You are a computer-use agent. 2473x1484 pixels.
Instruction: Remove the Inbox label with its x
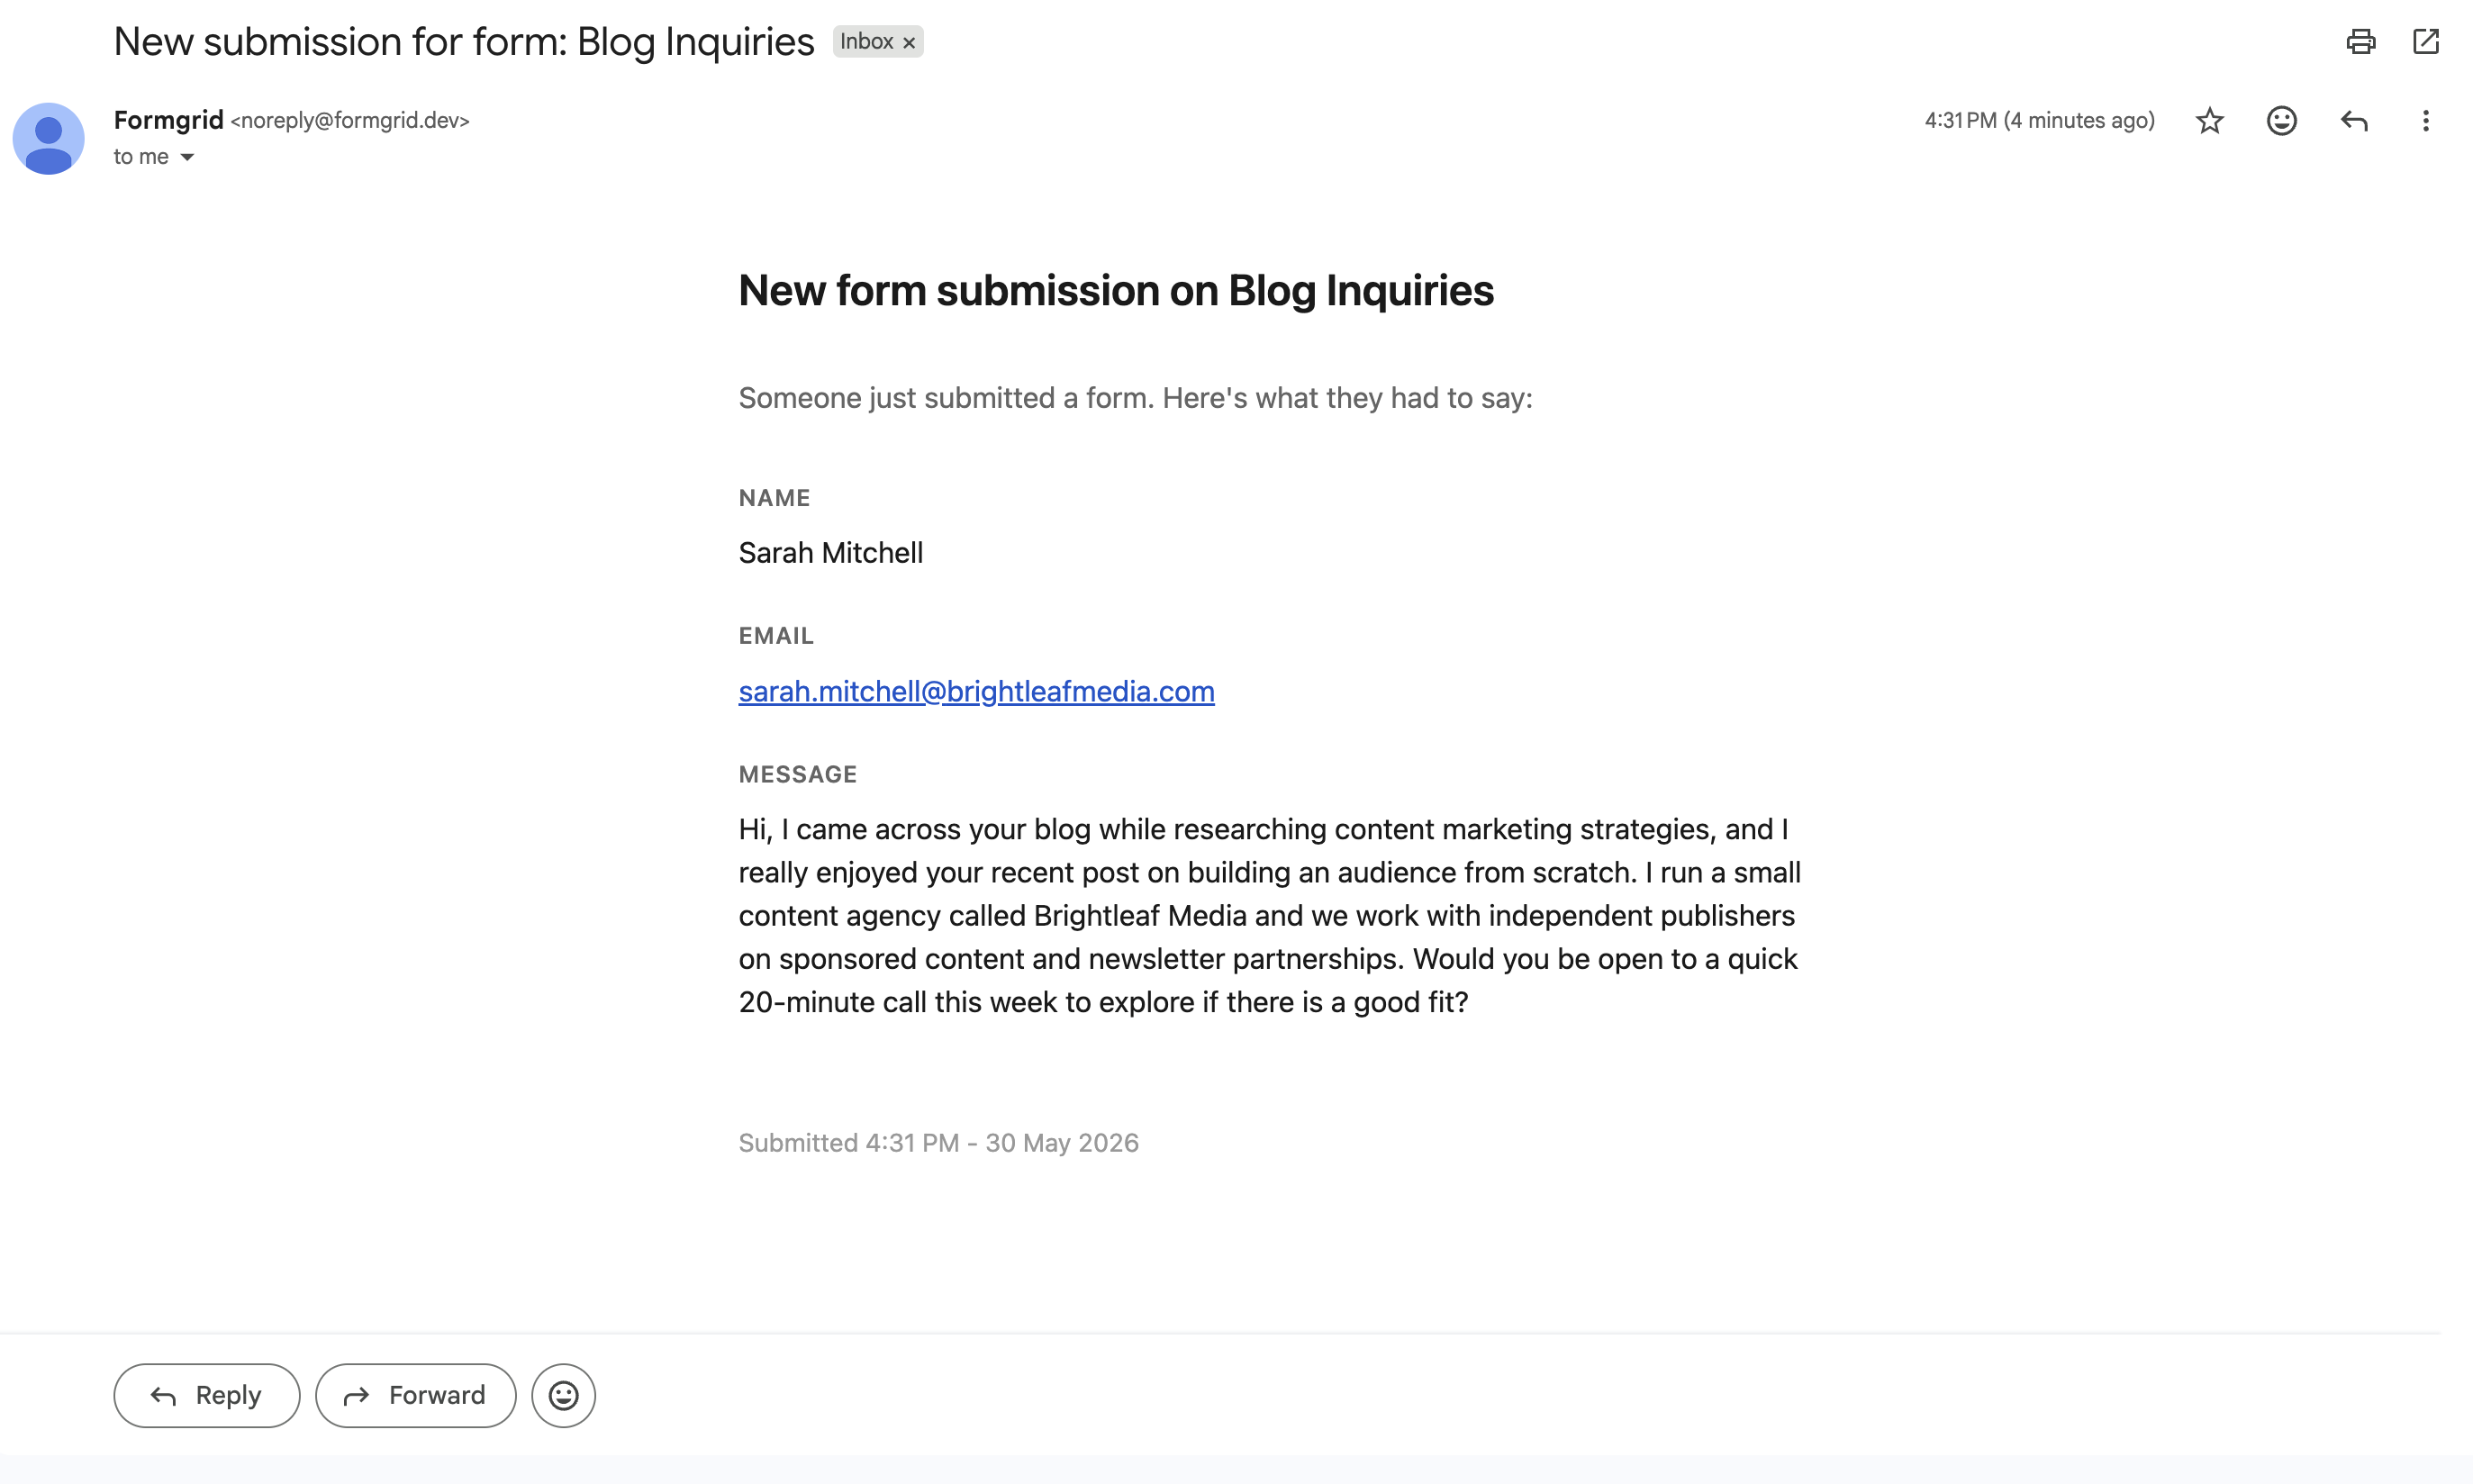coord(909,42)
